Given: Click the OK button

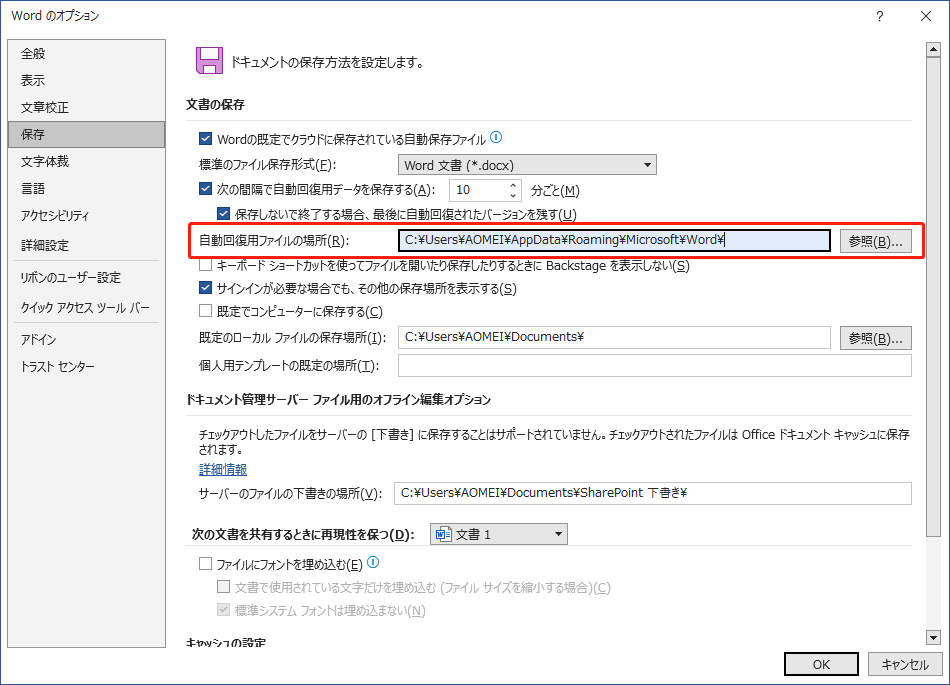Looking at the screenshot, I should tap(821, 664).
